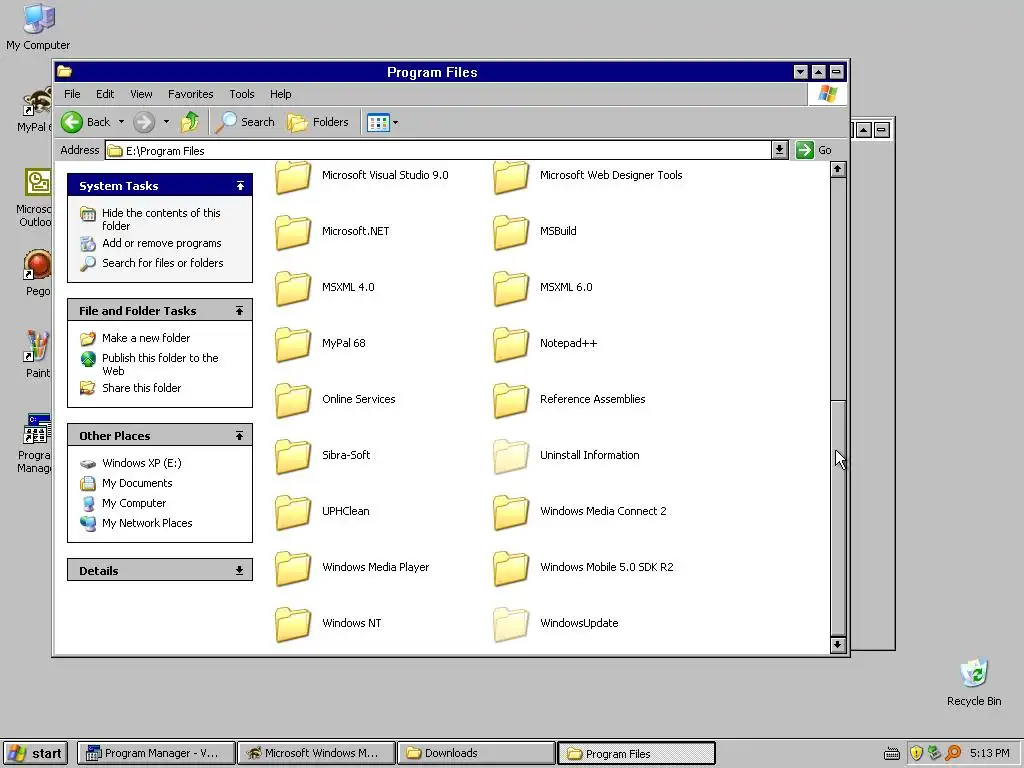The width and height of the screenshot is (1024, 768).
Task: Go to Windows XP (E:) drive
Action: 142,463
